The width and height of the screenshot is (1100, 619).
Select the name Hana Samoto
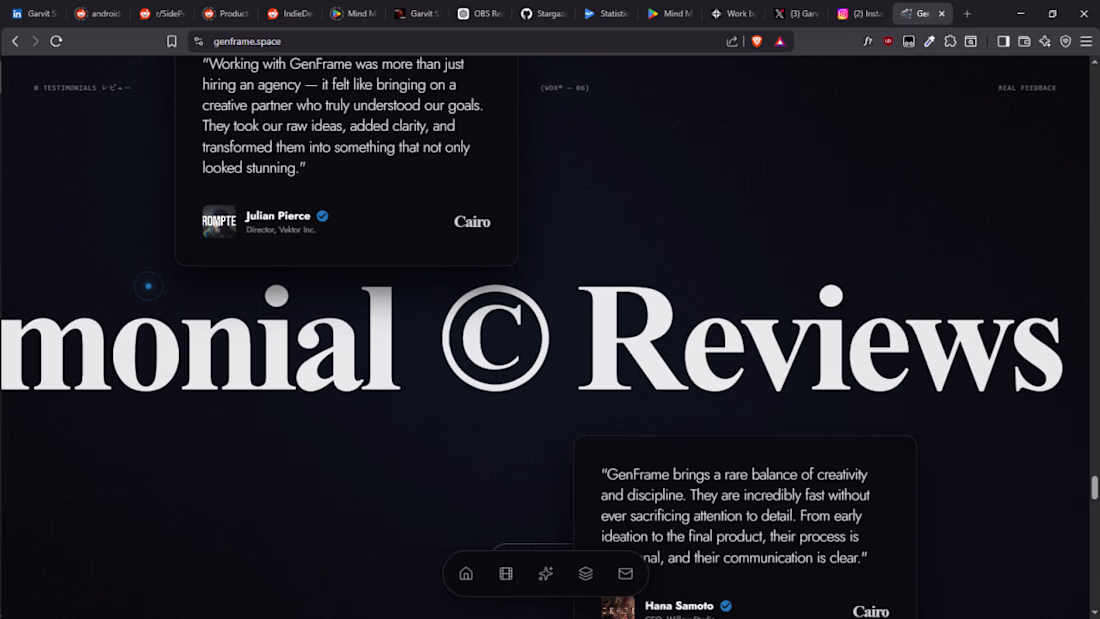point(679,606)
